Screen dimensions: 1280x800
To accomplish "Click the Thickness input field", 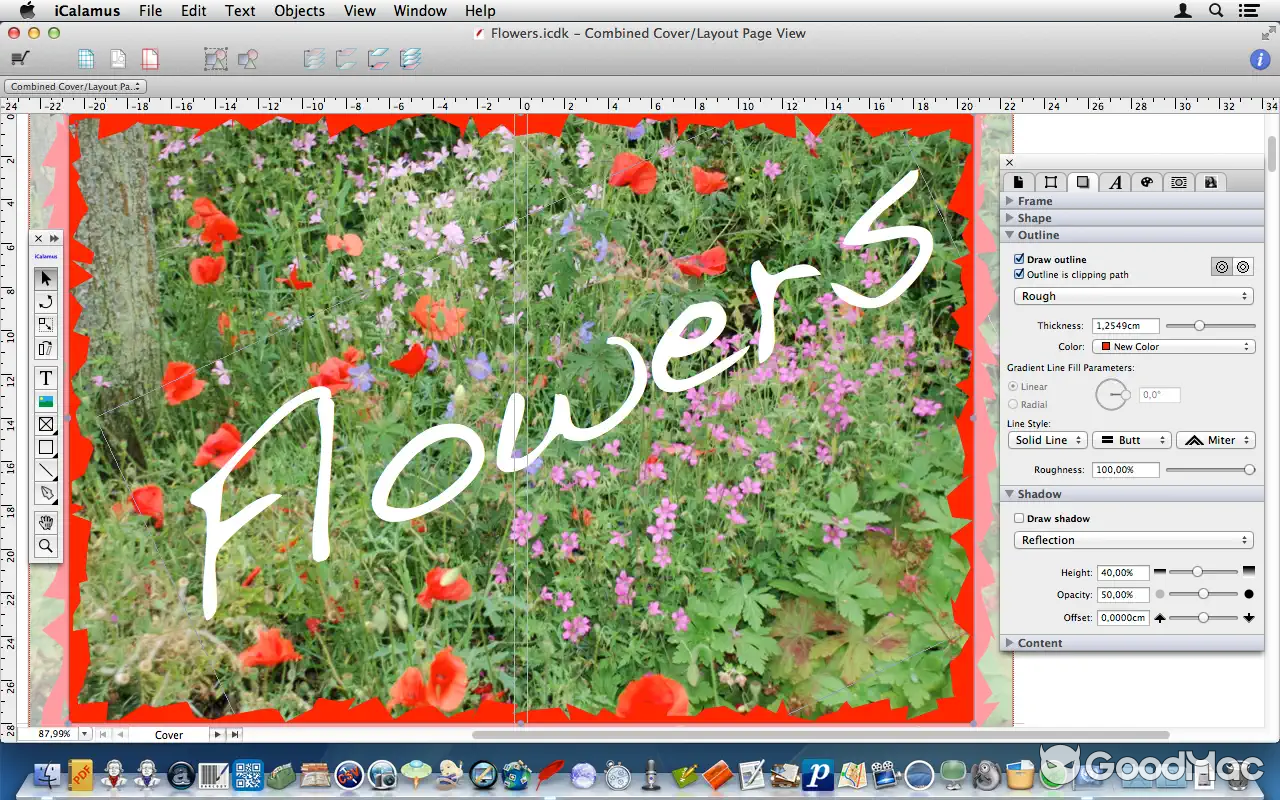I will pyautogui.click(x=1125, y=326).
